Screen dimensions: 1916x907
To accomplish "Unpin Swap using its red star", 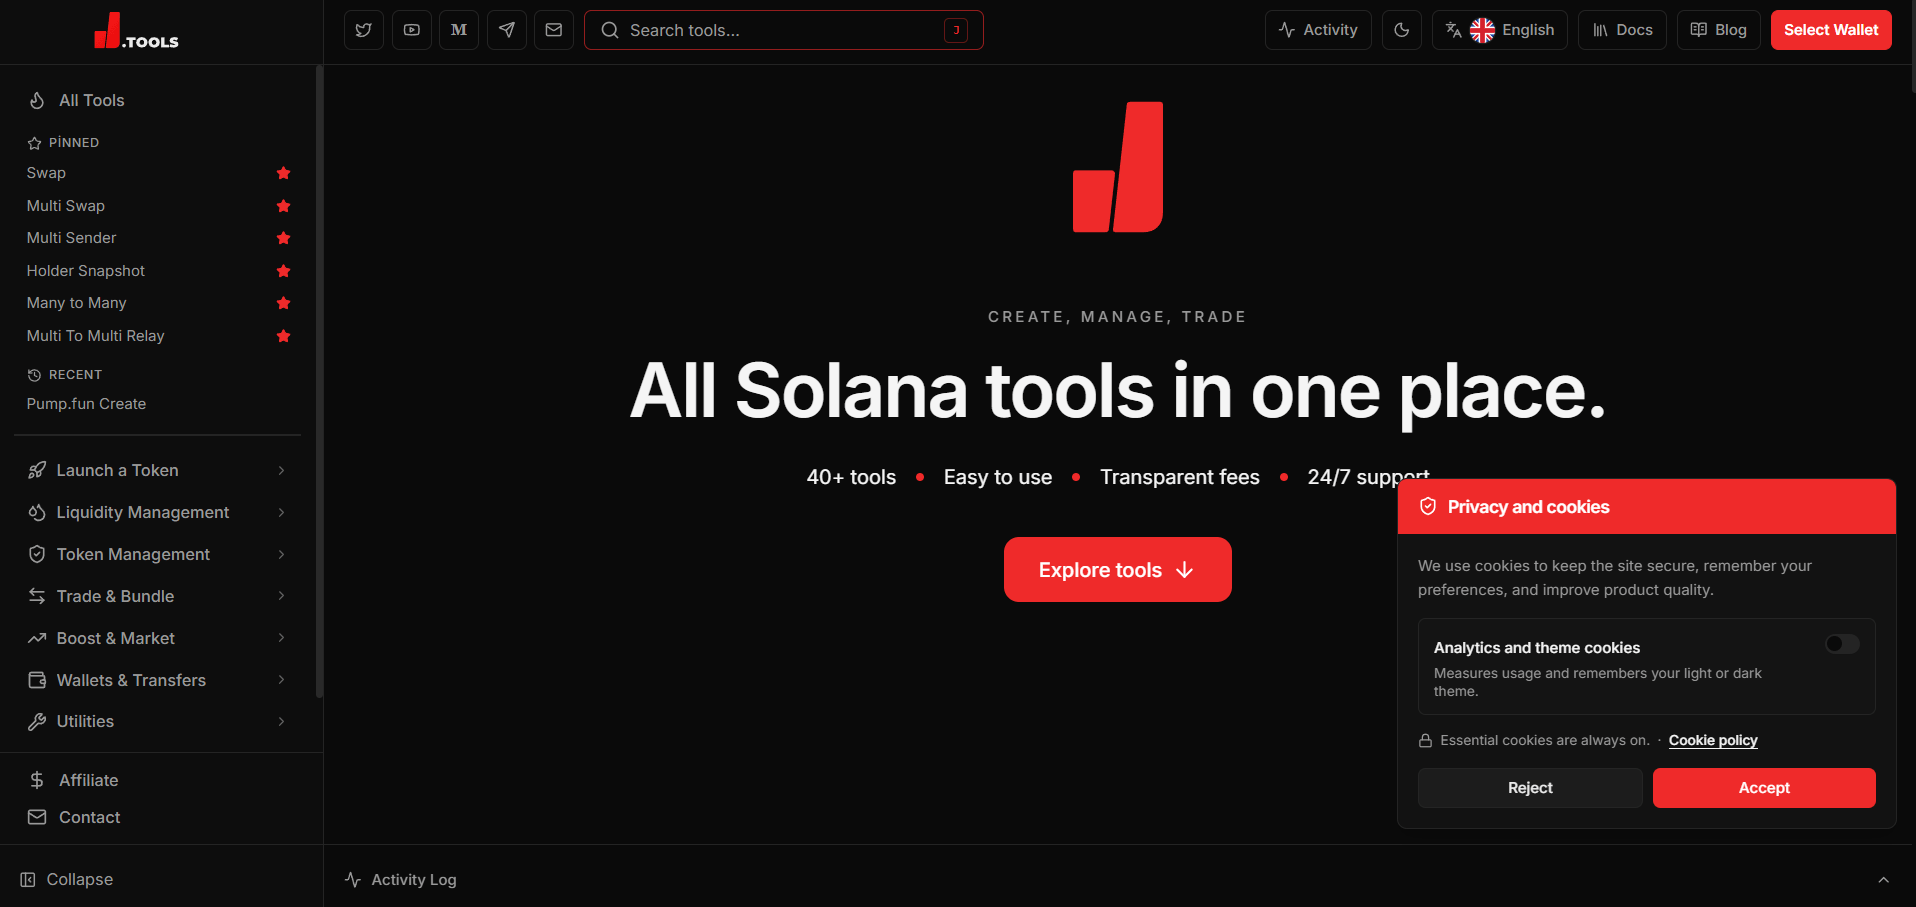I will click(x=284, y=173).
